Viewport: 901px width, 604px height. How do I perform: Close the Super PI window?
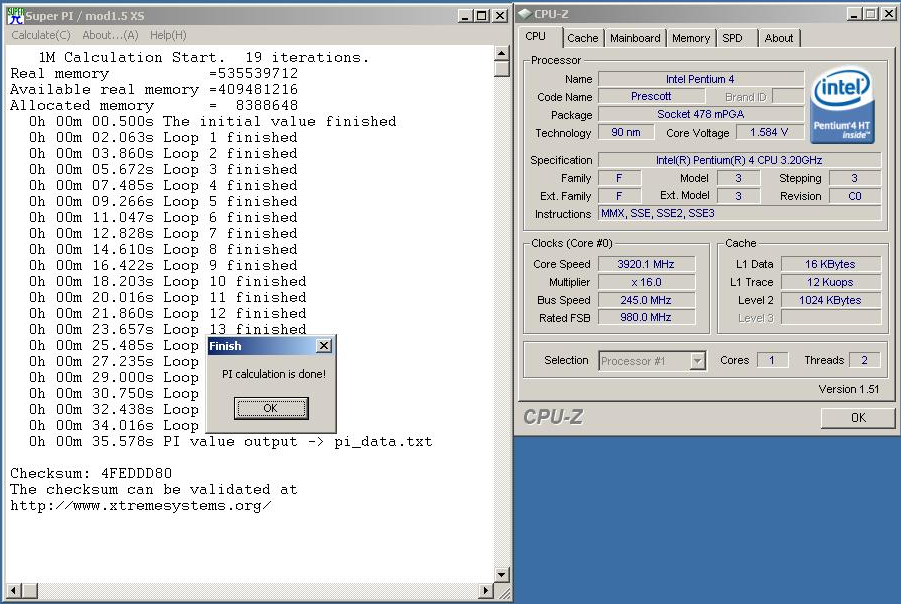500,16
